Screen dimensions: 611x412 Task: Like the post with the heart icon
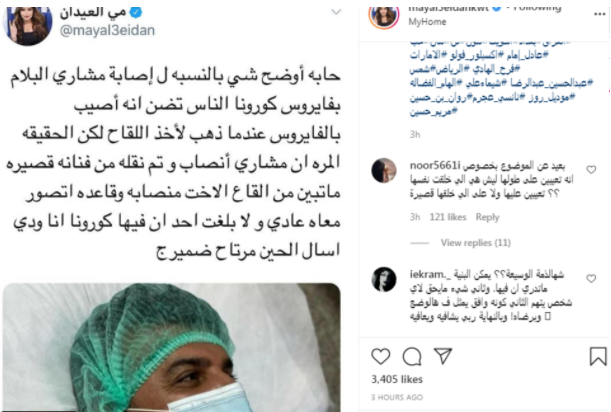380,356
